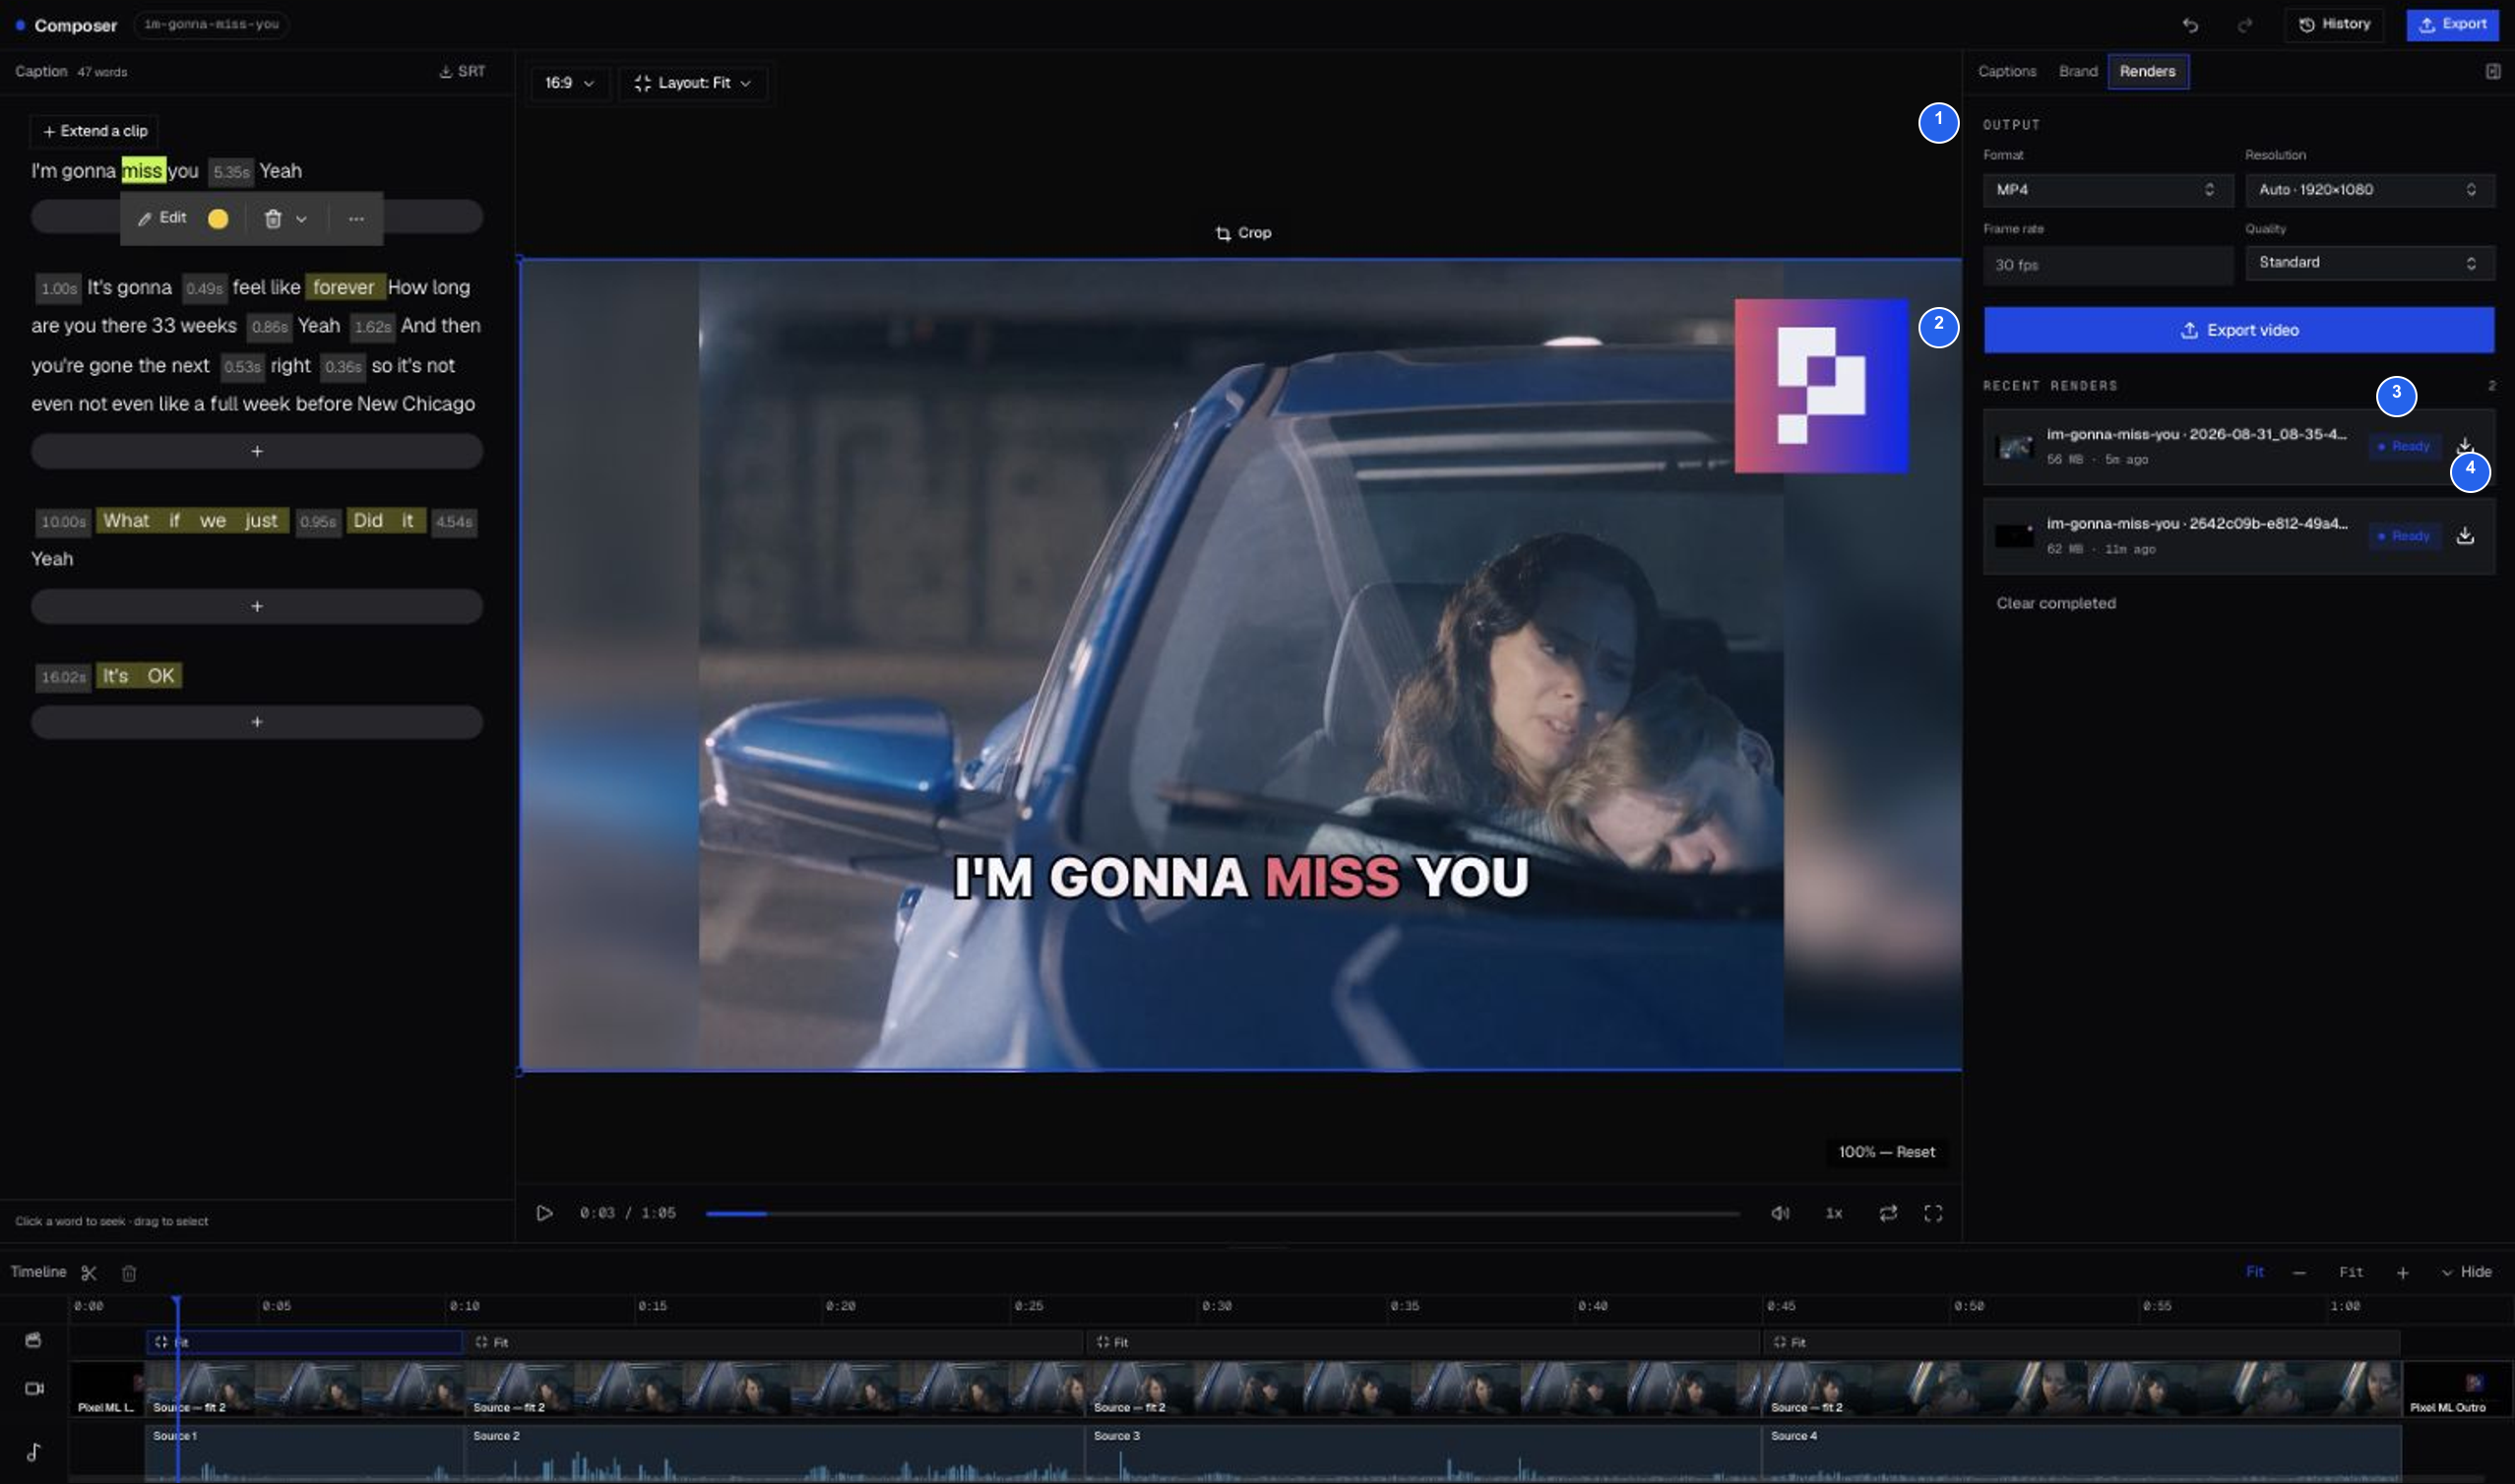The width and height of the screenshot is (2515, 1484).
Task: Open the History panel
Action: [x=2334, y=24]
